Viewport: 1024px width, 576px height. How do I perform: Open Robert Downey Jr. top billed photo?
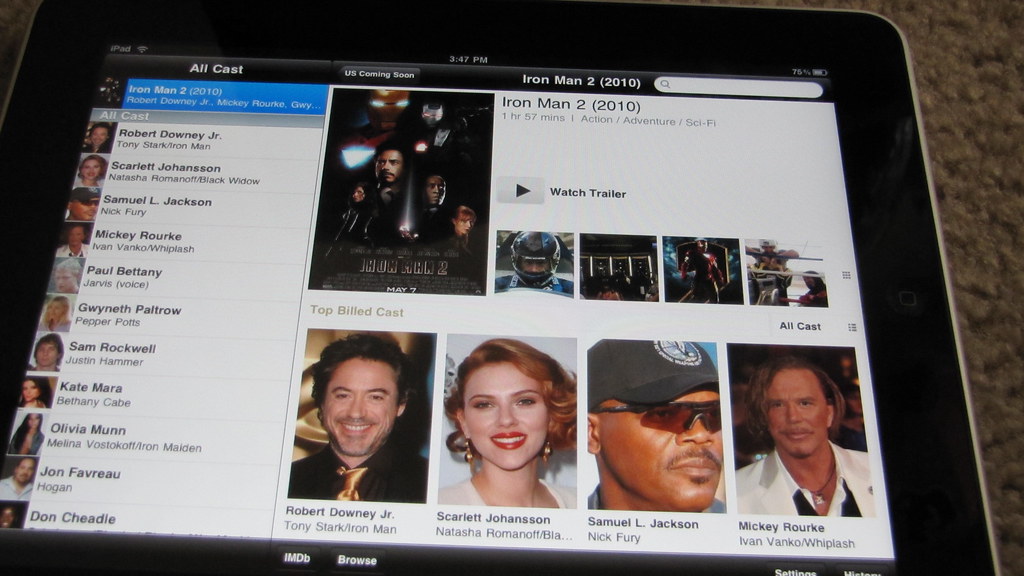pos(362,416)
